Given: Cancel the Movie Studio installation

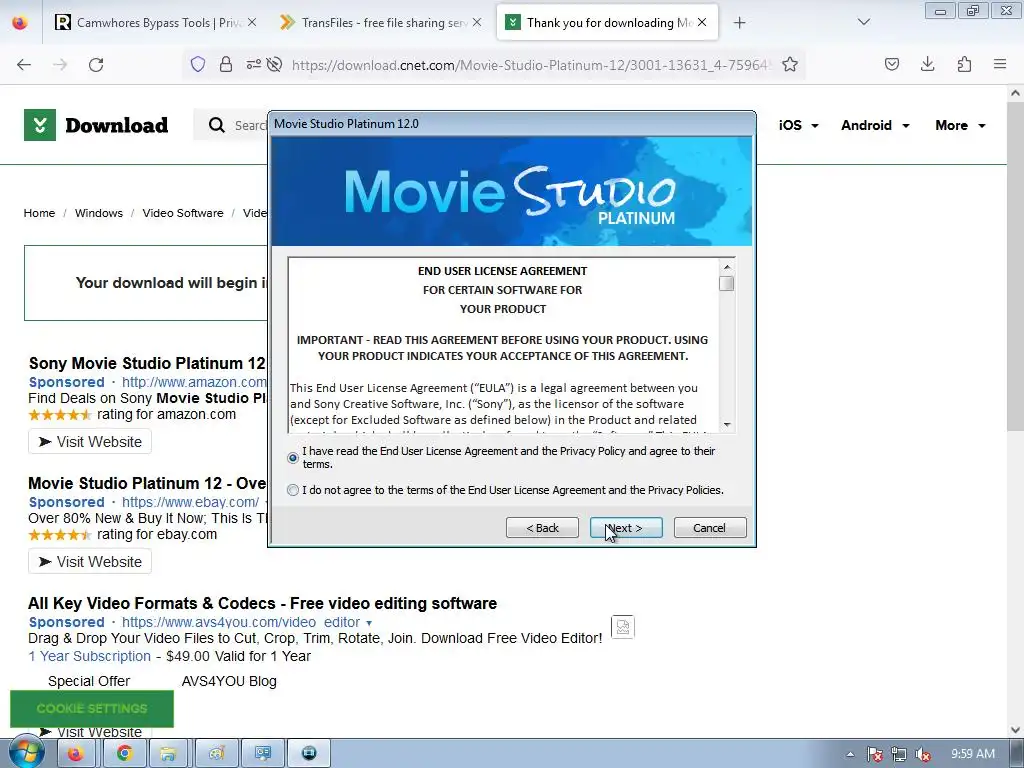Looking at the screenshot, I should pos(710,528).
